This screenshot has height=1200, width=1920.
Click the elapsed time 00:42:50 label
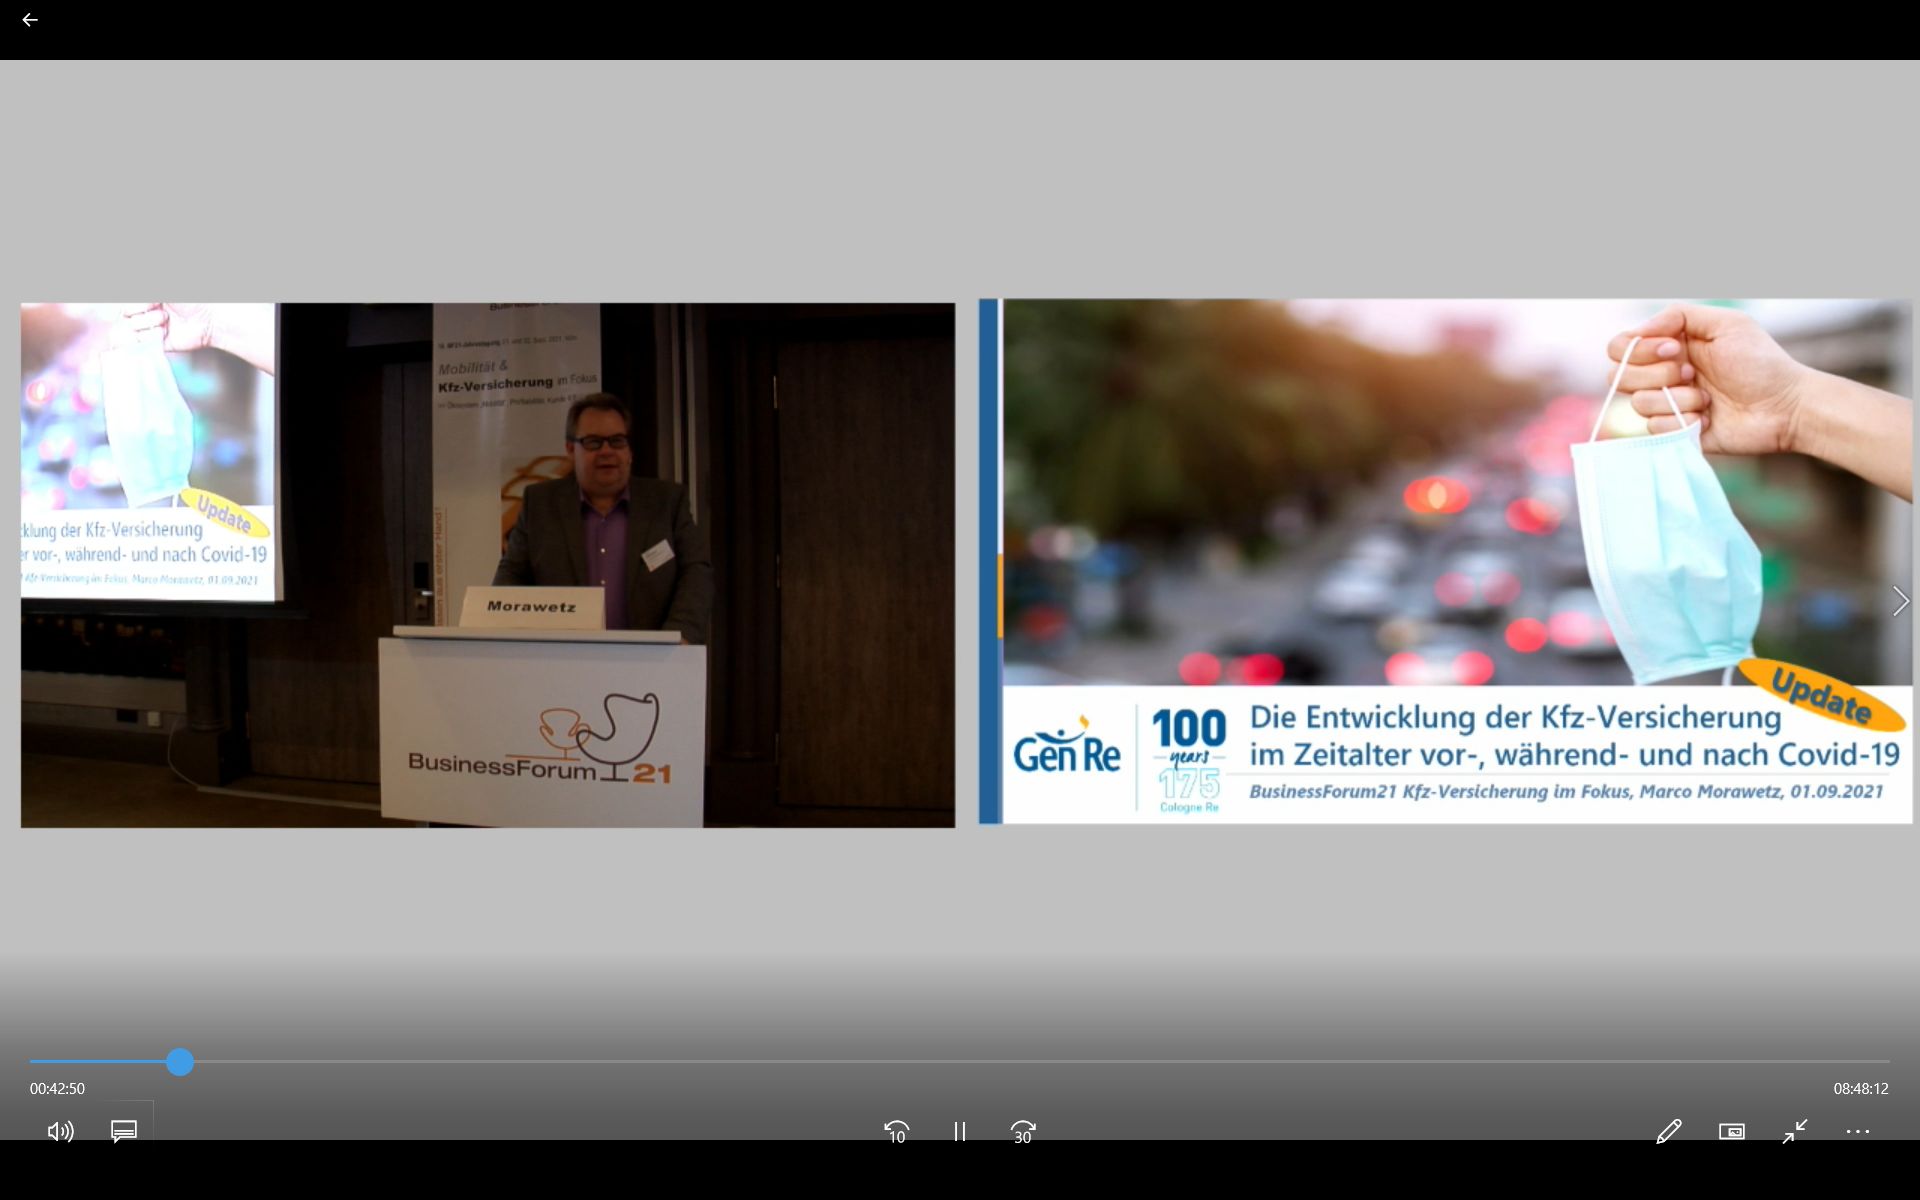(57, 1089)
